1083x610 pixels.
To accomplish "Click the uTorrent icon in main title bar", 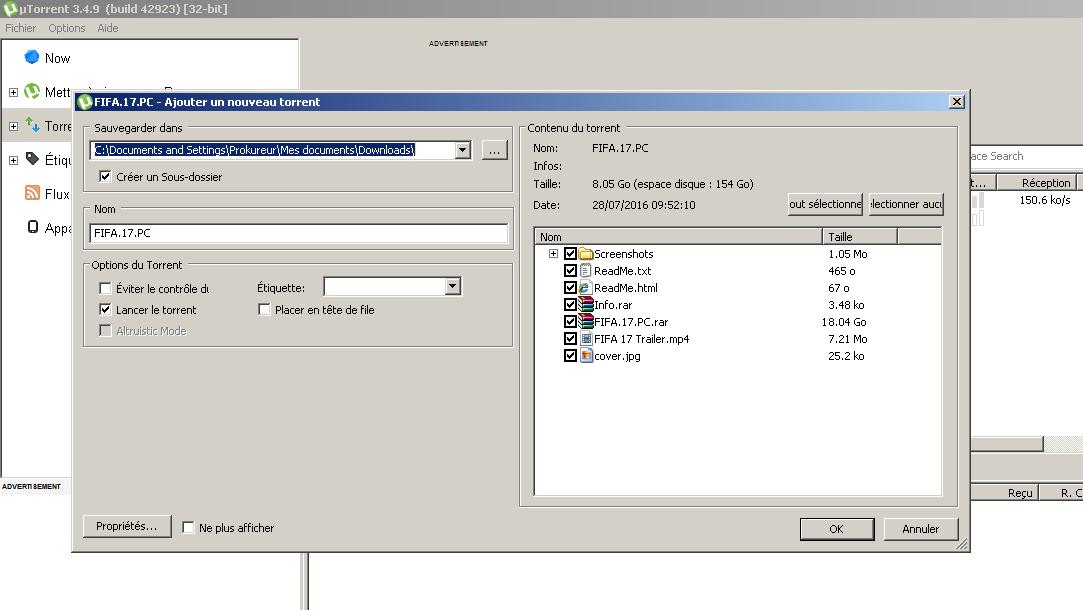I will (9, 8).
